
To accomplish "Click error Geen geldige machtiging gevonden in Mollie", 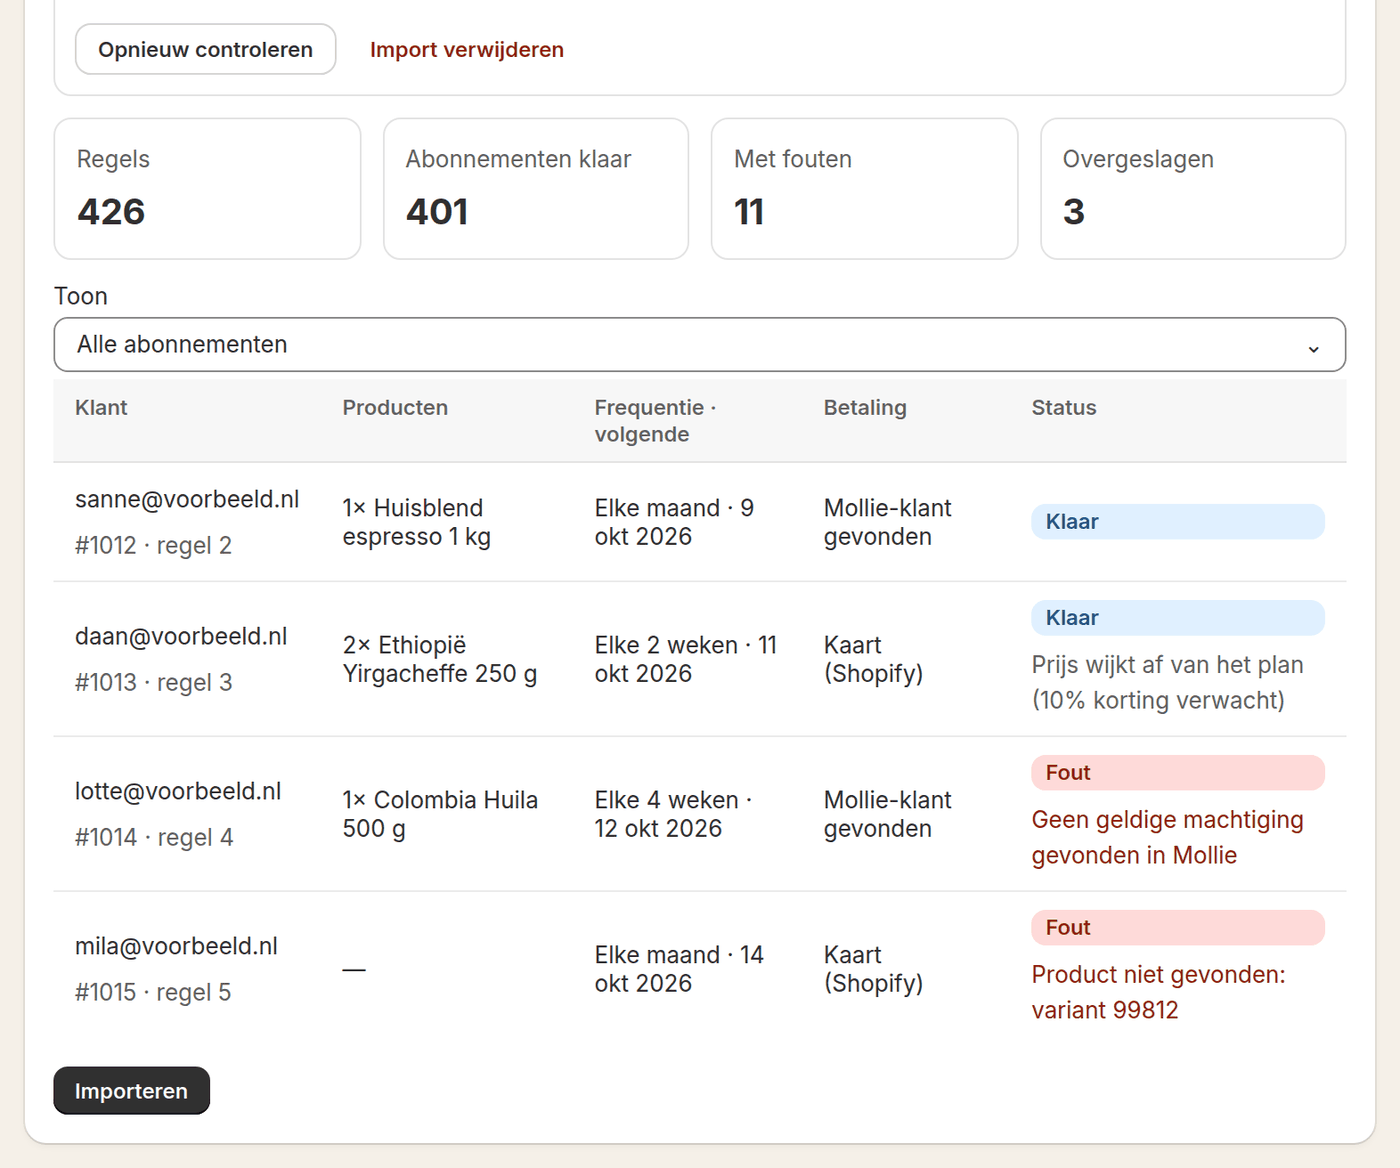I will [1168, 838].
